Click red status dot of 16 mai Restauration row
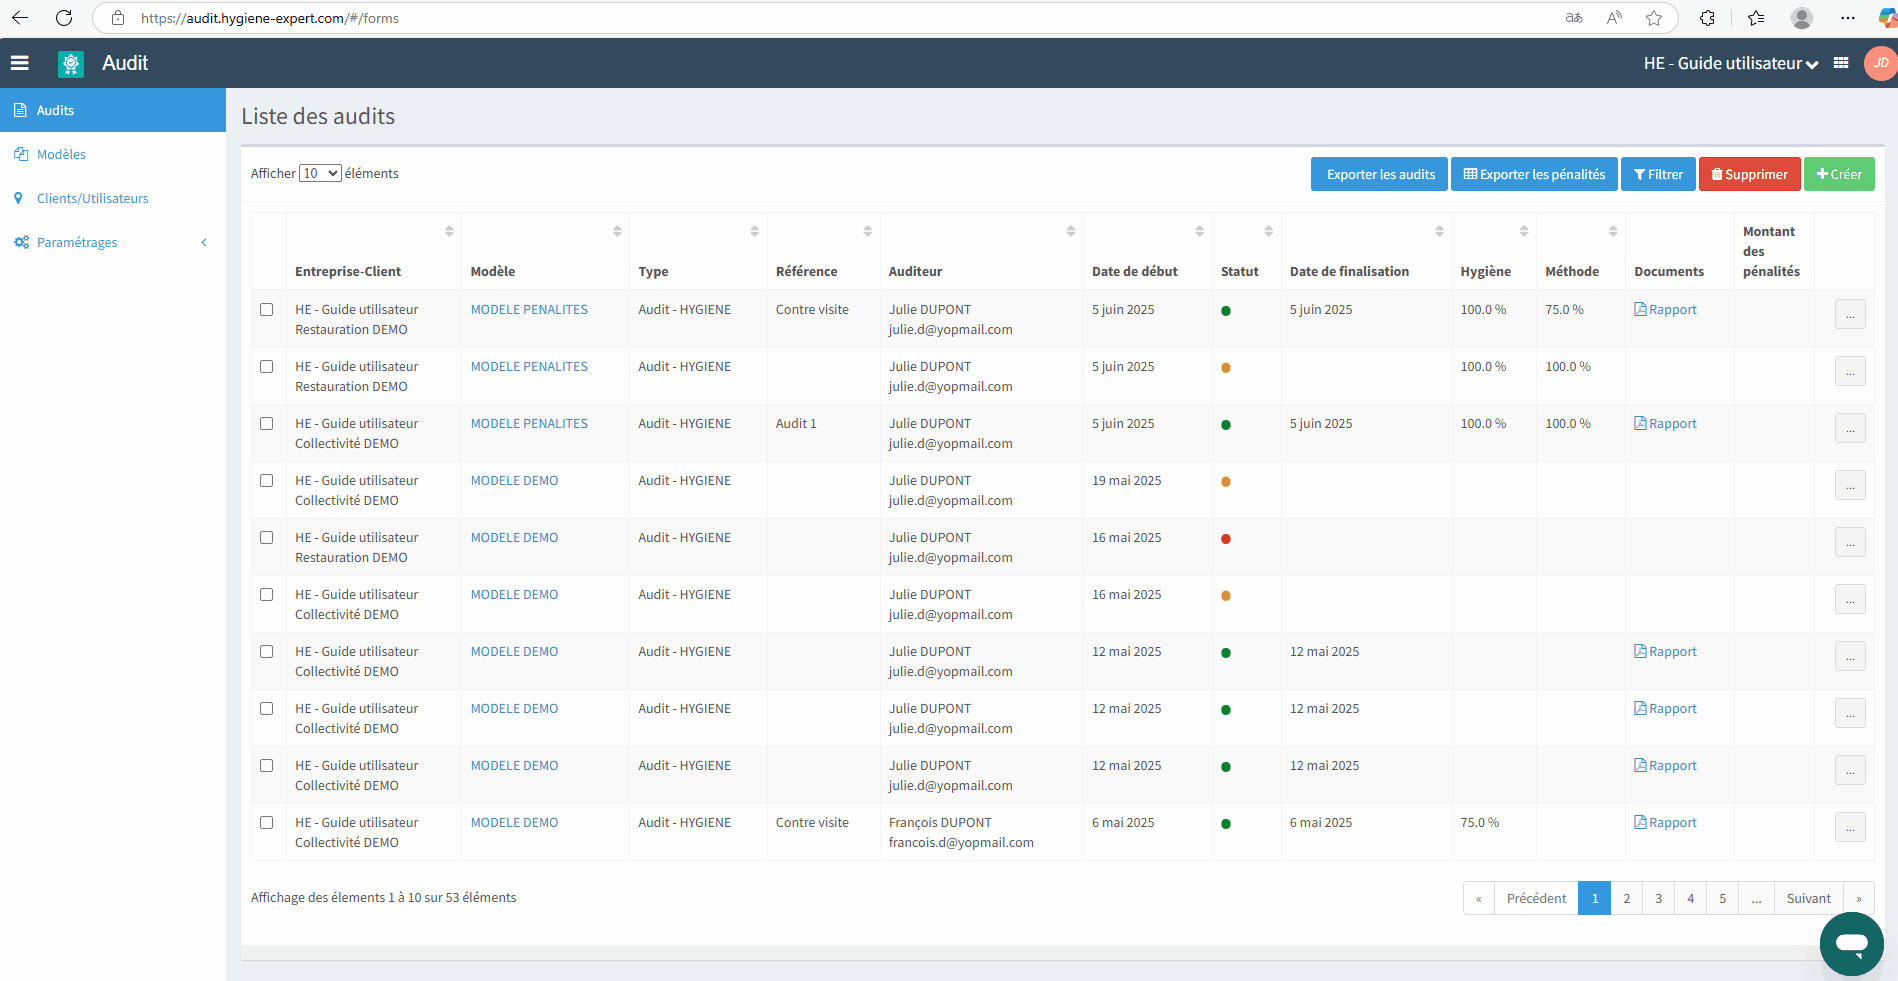This screenshot has height=981, width=1898. [1226, 539]
